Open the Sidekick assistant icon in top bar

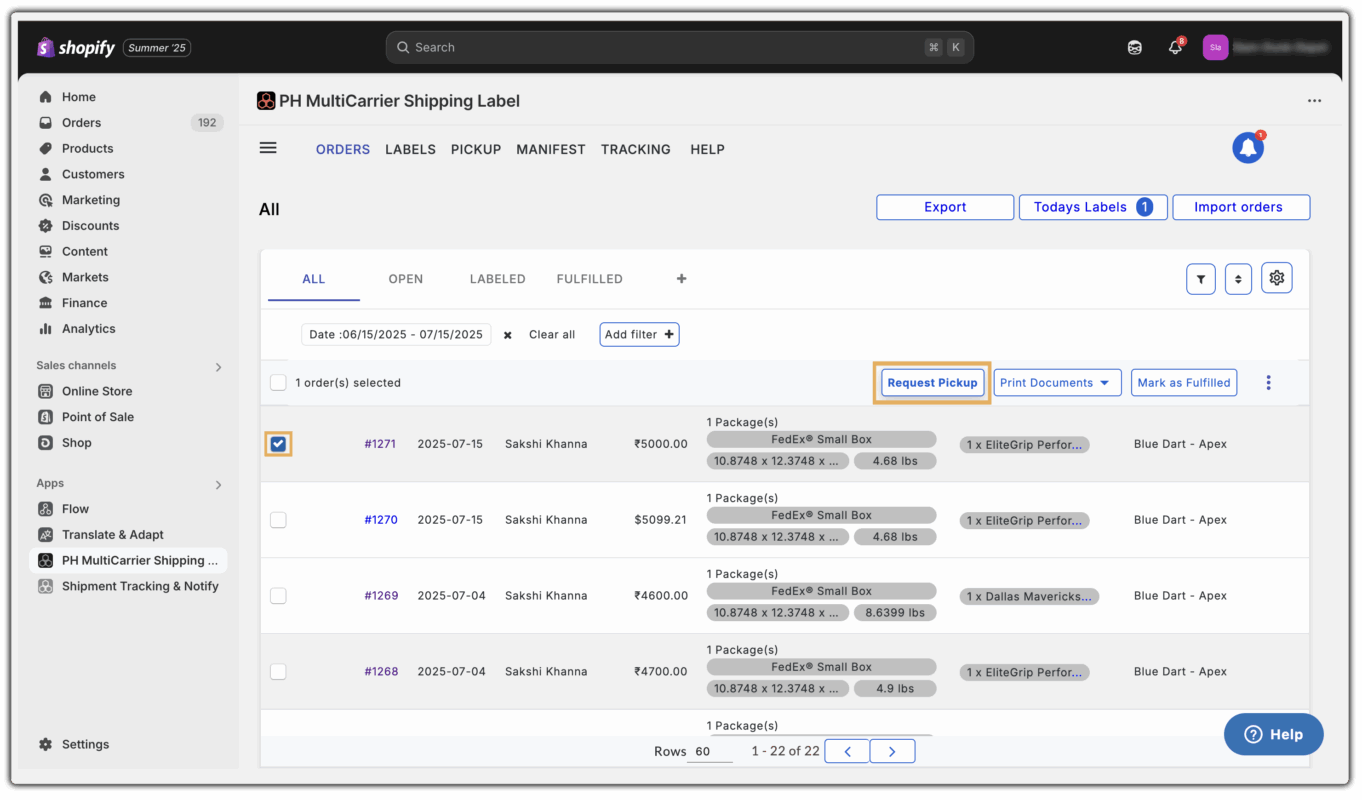tap(1134, 47)
